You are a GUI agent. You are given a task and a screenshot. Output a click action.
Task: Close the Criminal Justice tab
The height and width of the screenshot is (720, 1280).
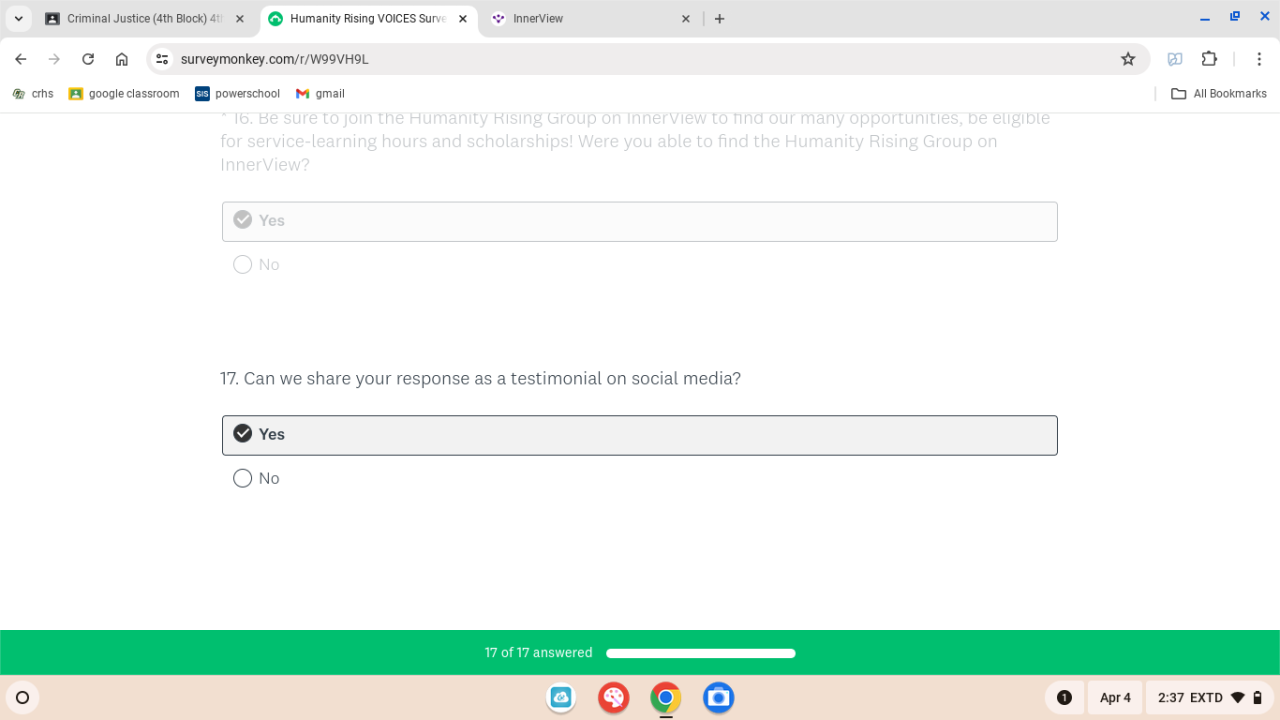point(239,18)
